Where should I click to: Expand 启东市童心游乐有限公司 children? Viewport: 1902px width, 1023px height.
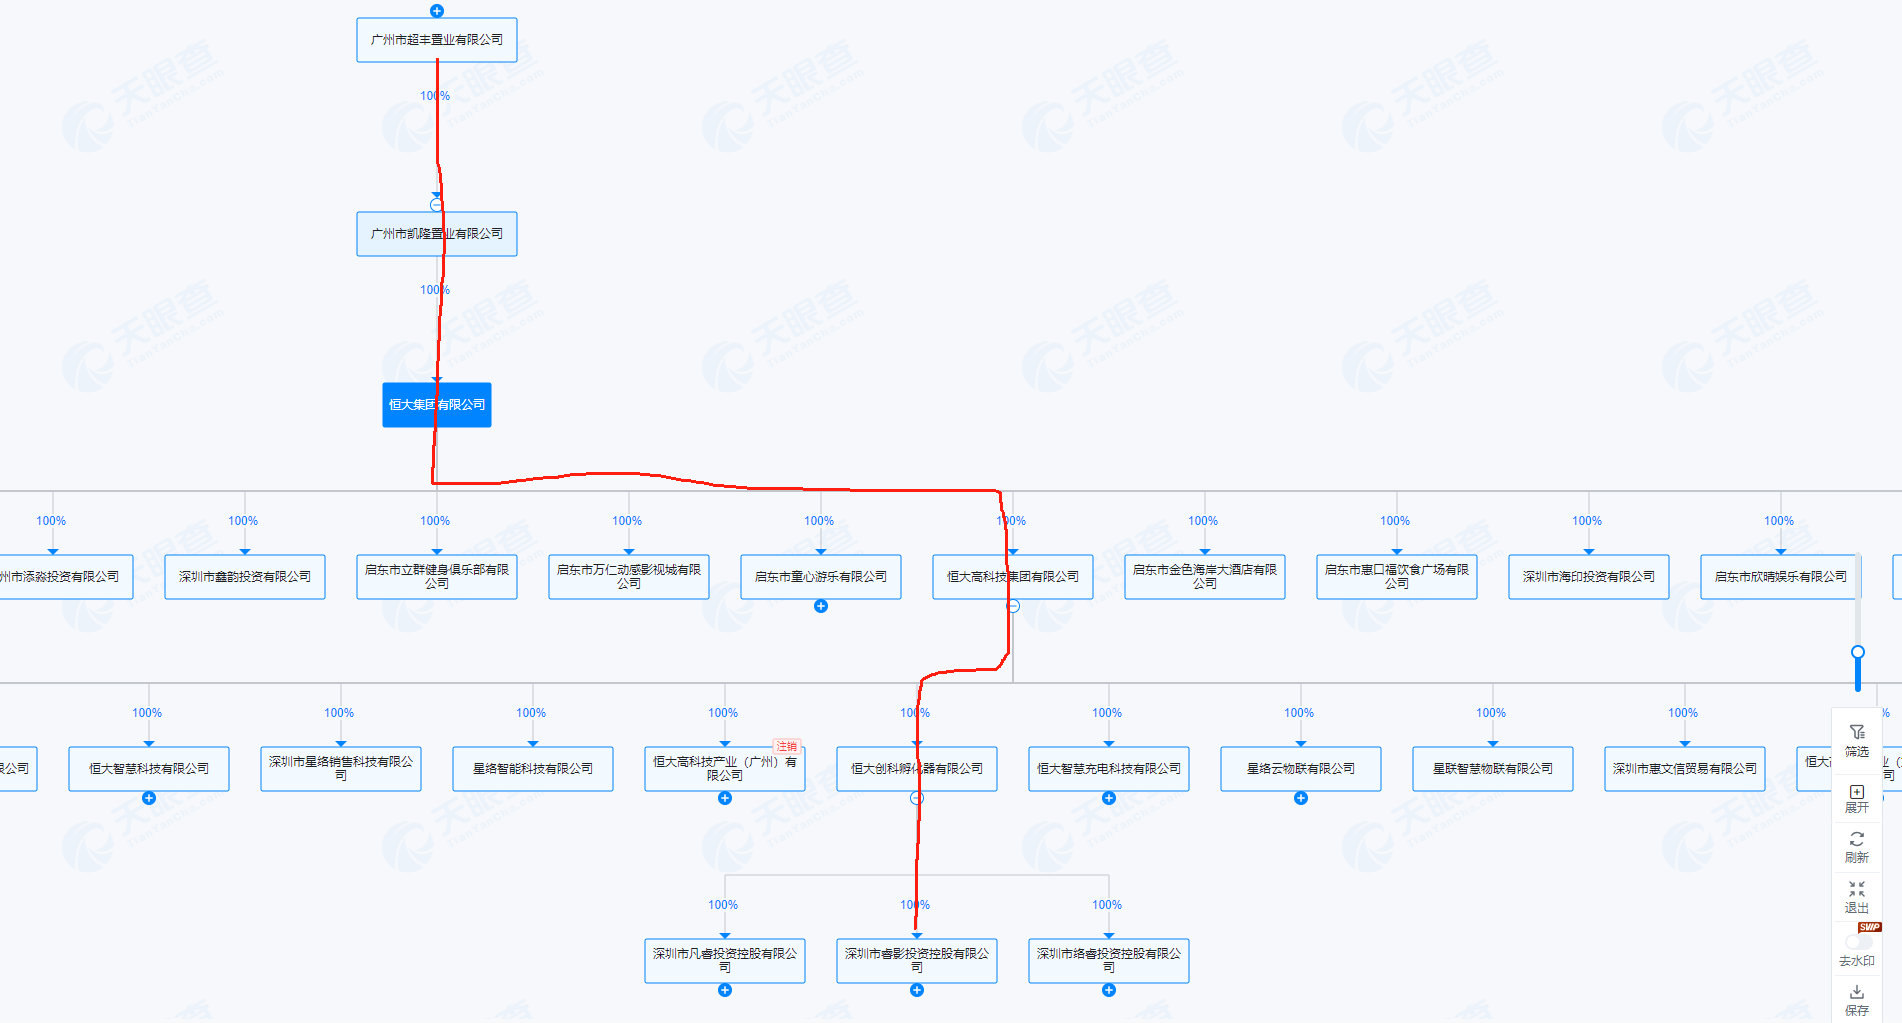821,606
